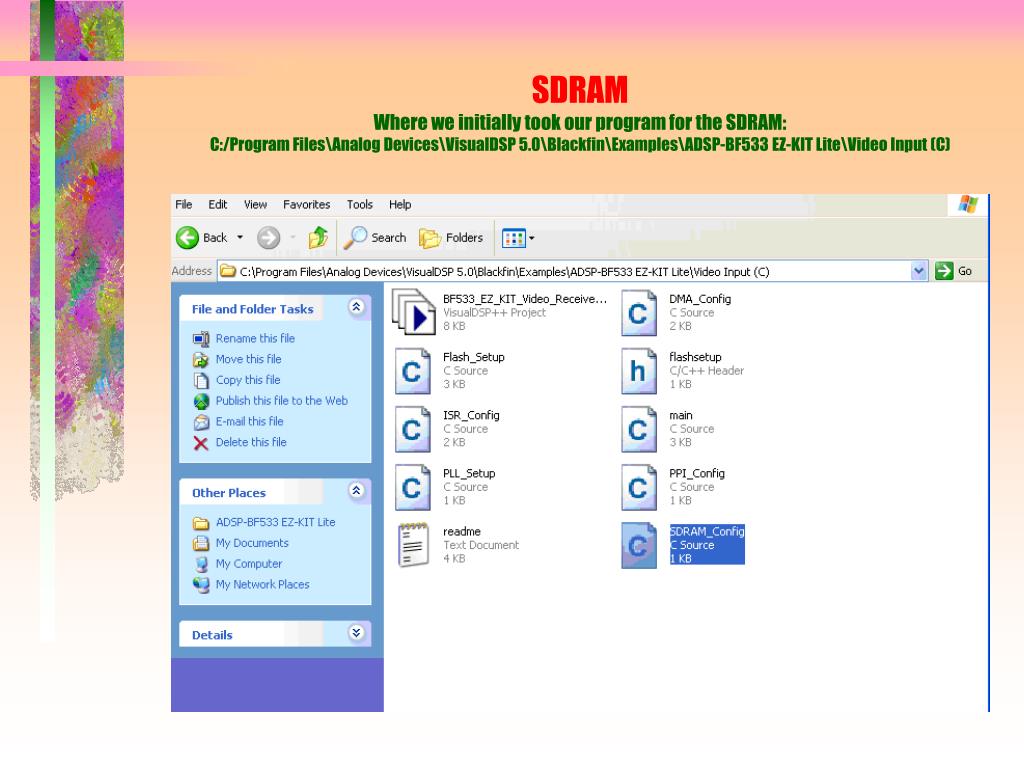Open the Edit menu
Screen dimensions: 1024x768
click(217, 204)
